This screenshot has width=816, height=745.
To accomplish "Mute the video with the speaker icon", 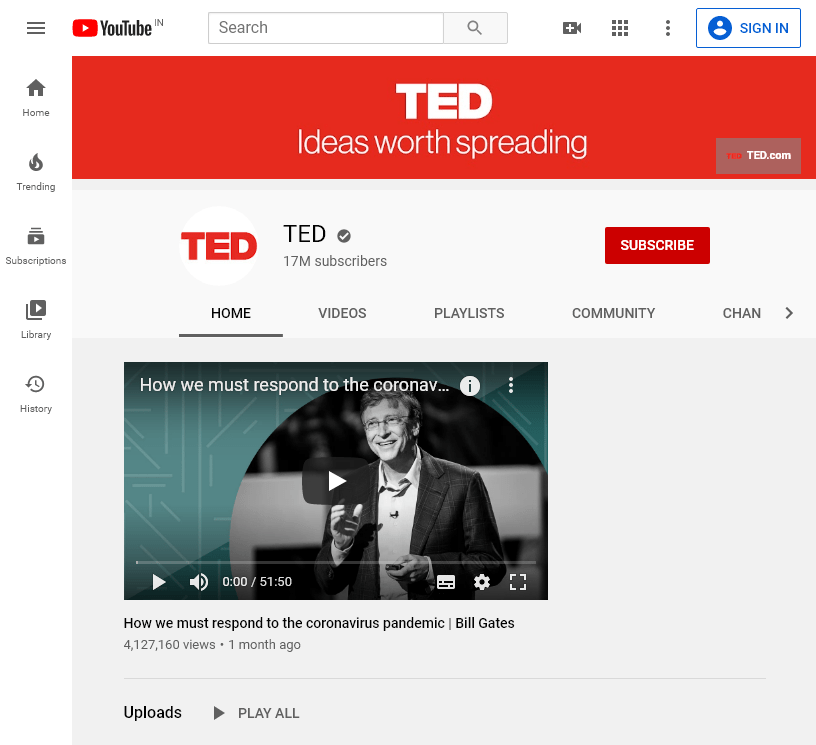I will click(x=199, y=582).
